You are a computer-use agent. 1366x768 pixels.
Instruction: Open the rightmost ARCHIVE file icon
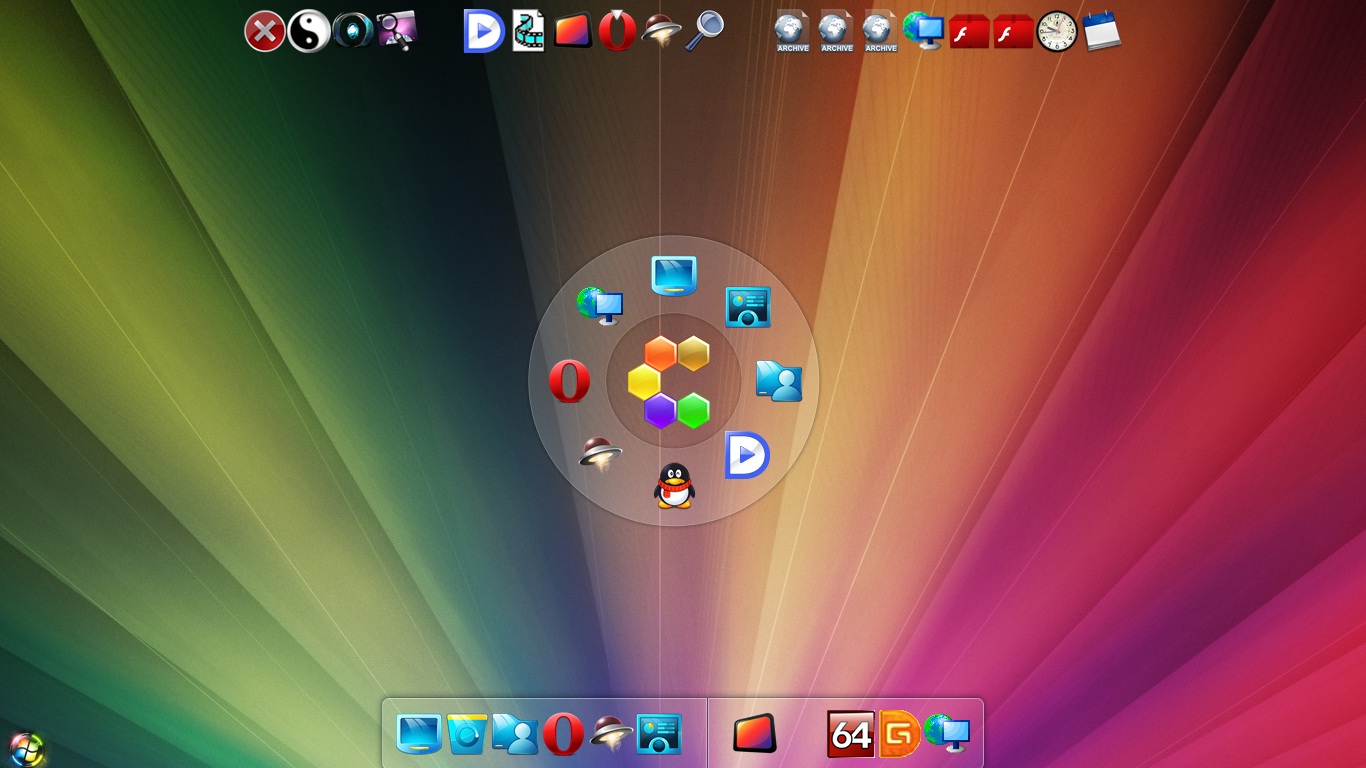tap(880, 31)
